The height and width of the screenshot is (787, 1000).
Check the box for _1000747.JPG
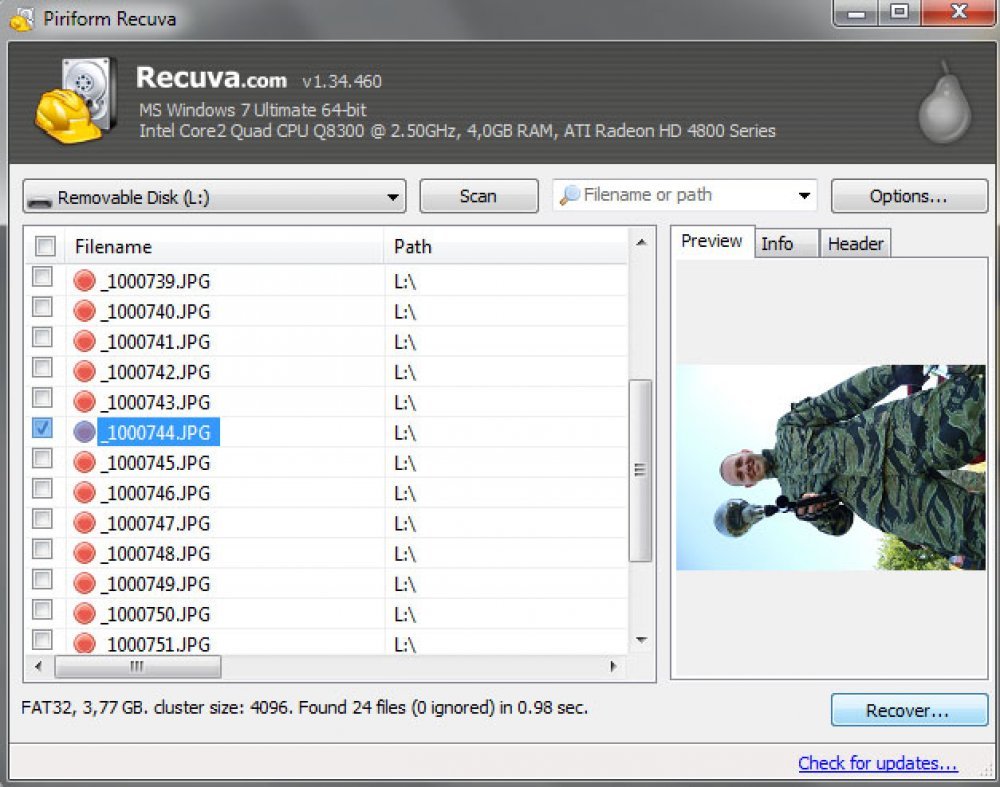tap(42, 519)
